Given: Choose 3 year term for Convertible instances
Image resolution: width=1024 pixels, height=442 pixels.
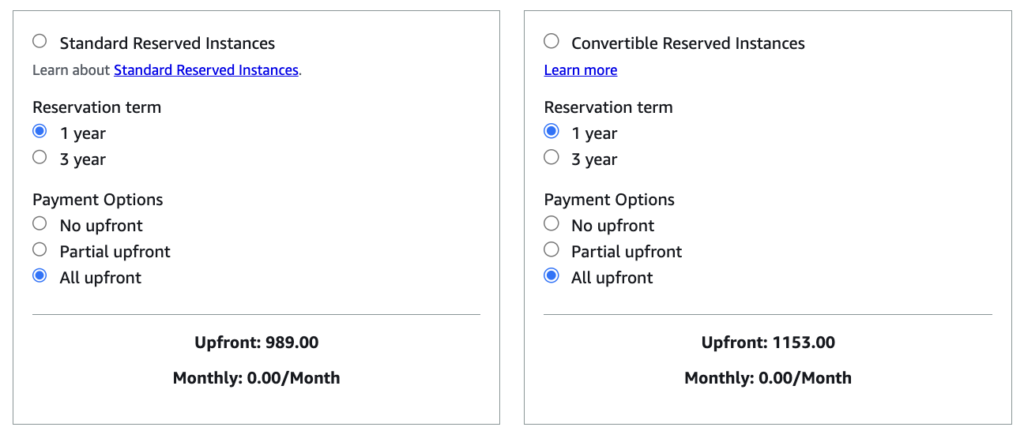Looking at the screenshot, I should pyautogui.click(x=551, y=157).
